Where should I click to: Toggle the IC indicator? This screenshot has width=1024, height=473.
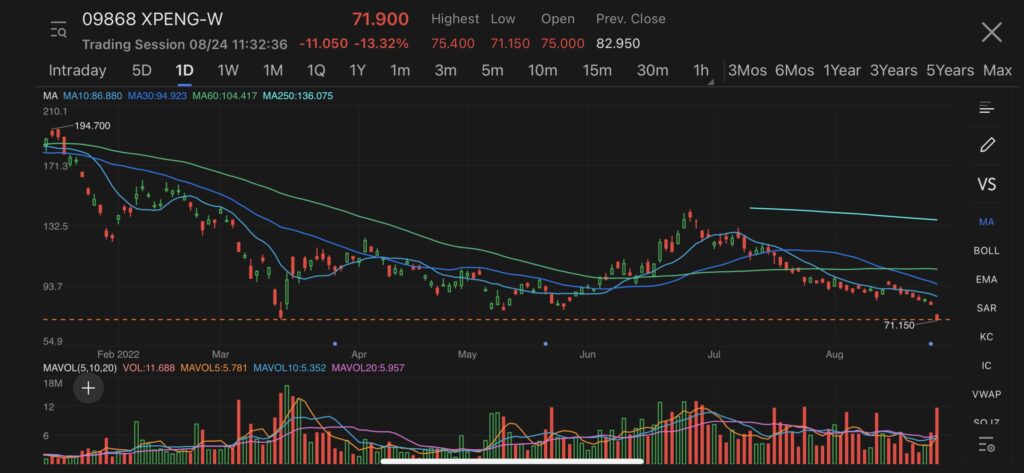[986, 365]
